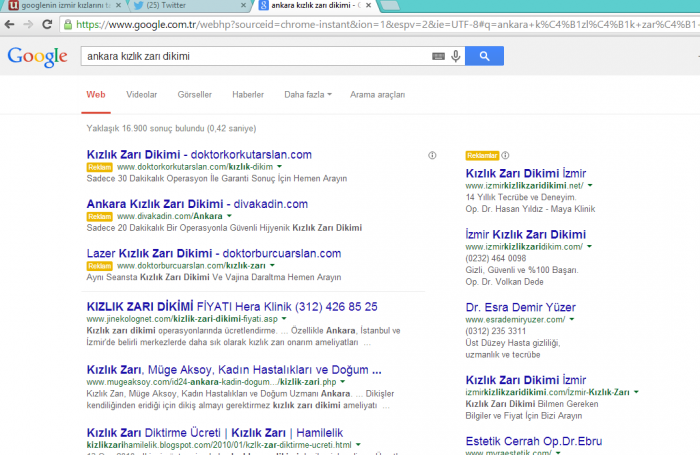The image size is (700, 455).
Task: Click info icon beside Reklamlar label
Action: coord(505,155)
